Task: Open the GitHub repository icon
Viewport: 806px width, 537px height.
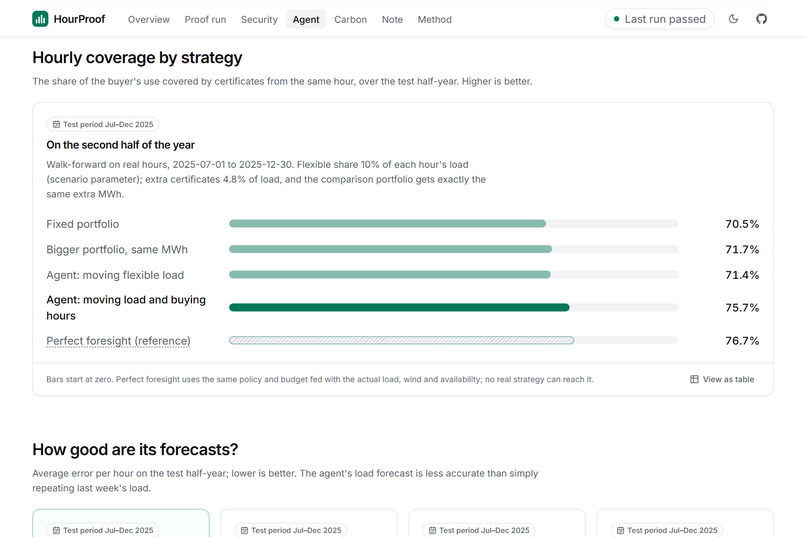Action: click(x=761, y=19)
